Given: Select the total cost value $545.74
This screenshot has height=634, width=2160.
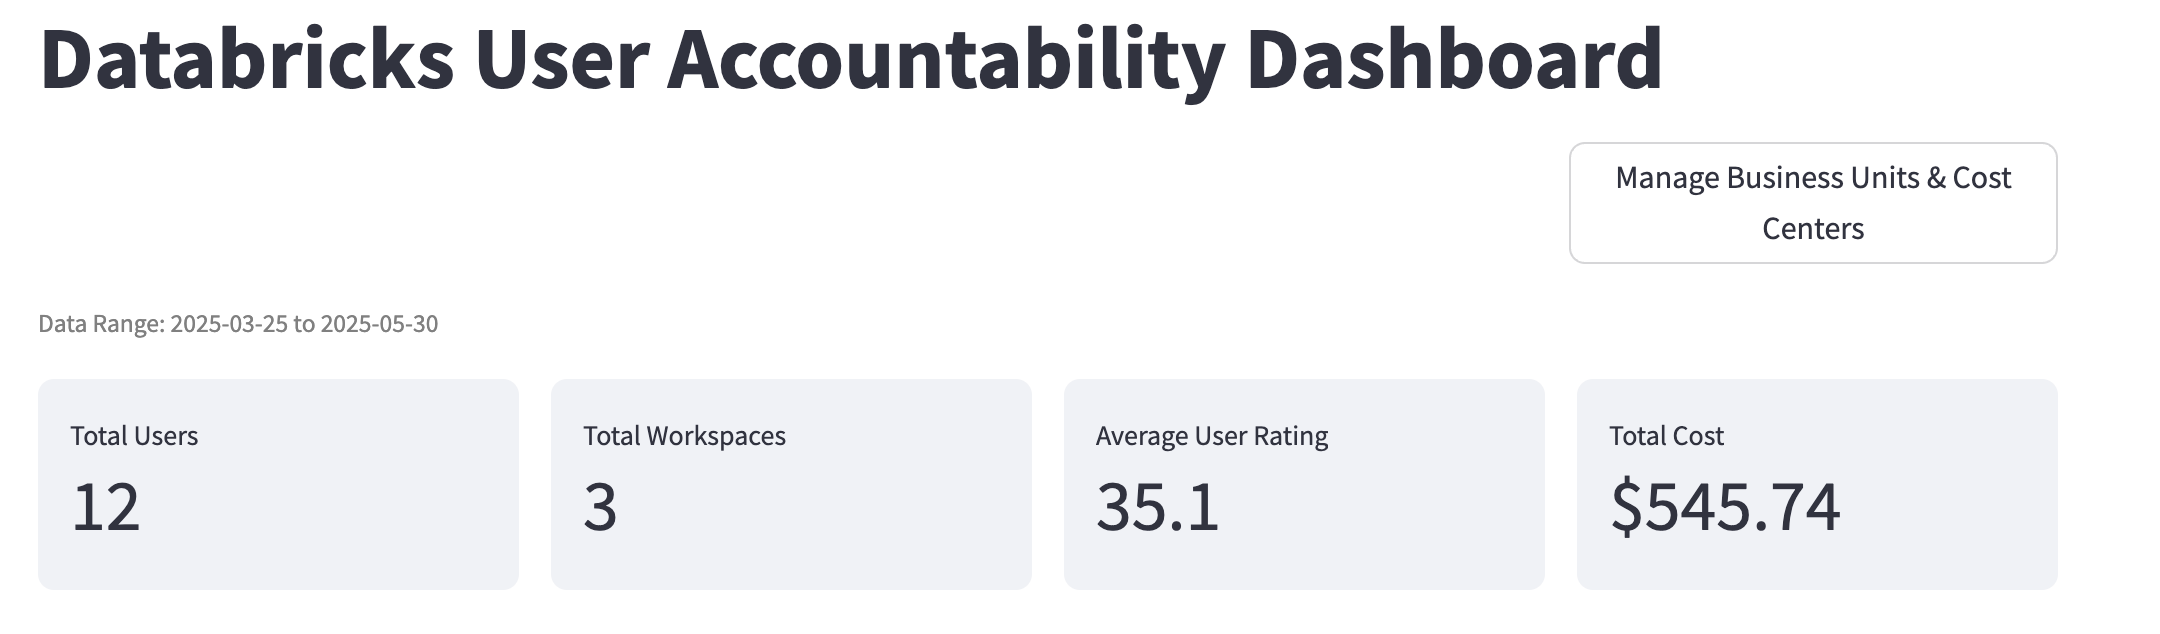Looking at the screenshot, I should point(1724,507).
